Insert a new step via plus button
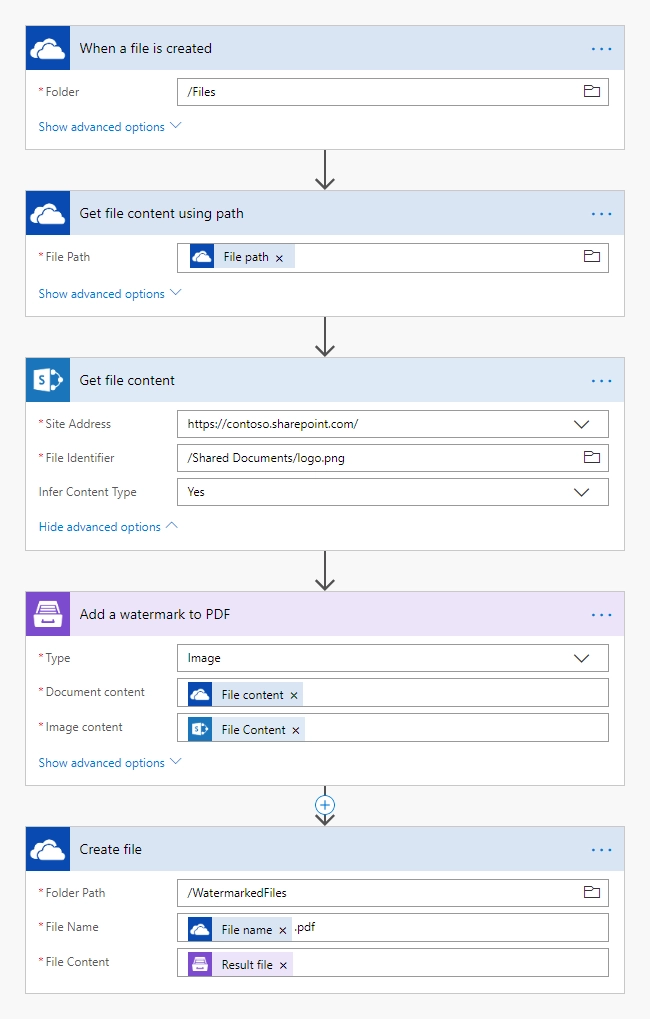Image resolution: width=650 pixels, height=1019 pixels. [325, 805]
